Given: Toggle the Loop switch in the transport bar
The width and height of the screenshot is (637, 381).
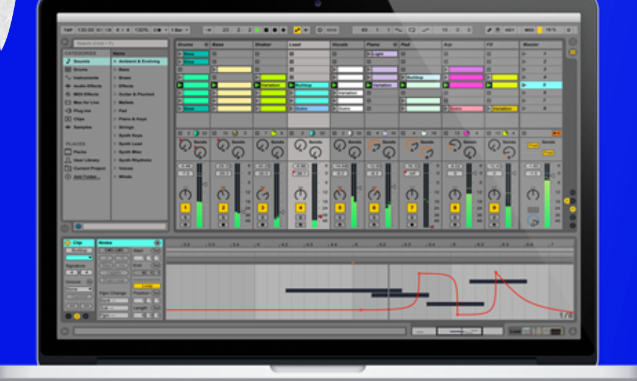Looking at the screenshot, I should 412,30.
